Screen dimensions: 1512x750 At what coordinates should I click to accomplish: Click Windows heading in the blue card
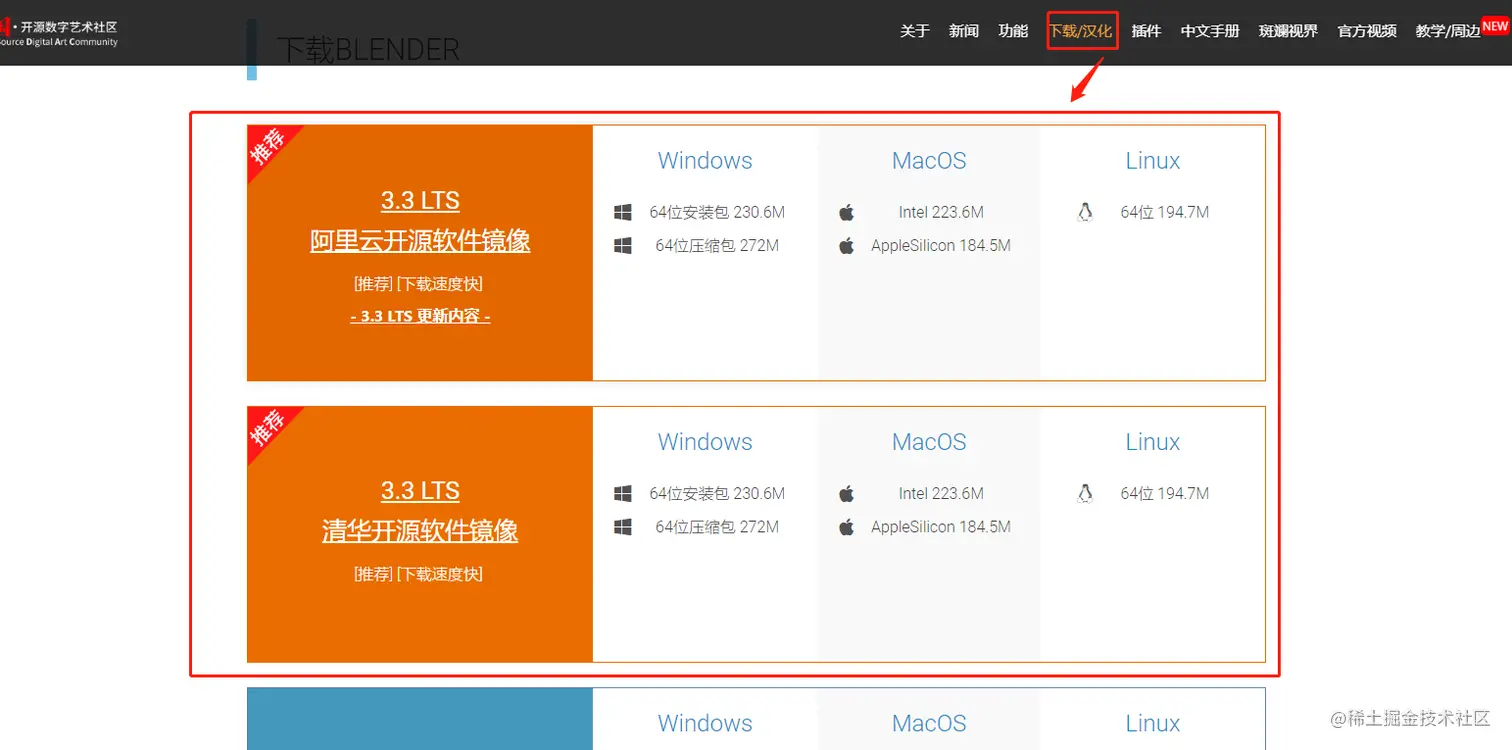pyautogui.click(x=705, y=723)
